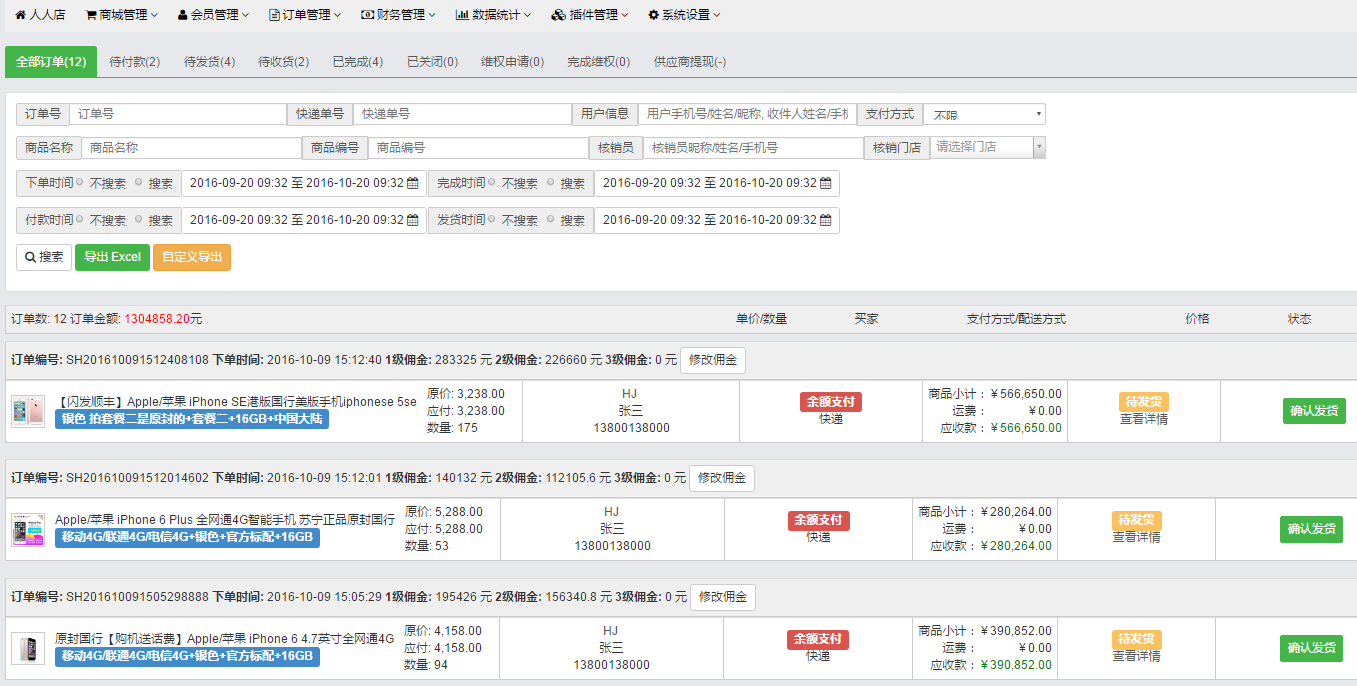Screen dimensions: 1357x686
Task: Click 查看详情 for the iPhone 6 4.7英寸 order
Action: click(1137, 656)
